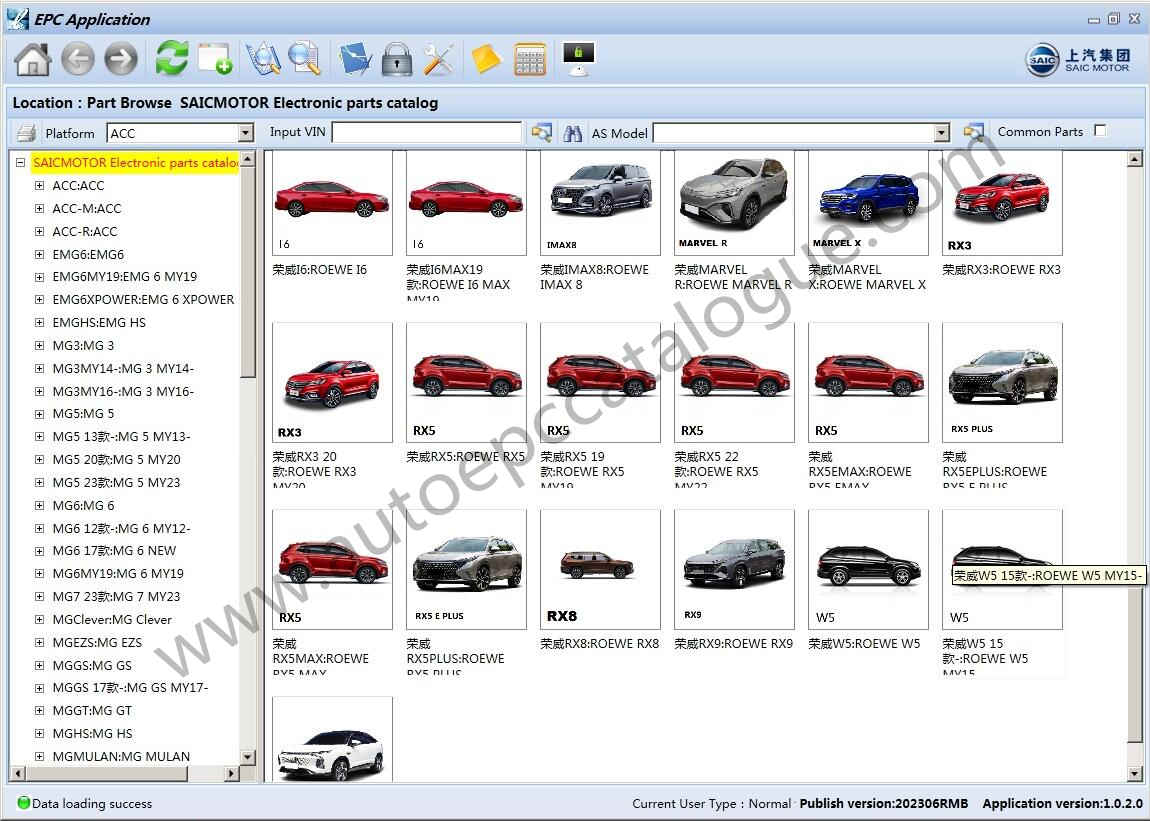Click the Publish version:202306RMB status text
This screenshot has height=821, width=1150.
click(x=884, y=803)
